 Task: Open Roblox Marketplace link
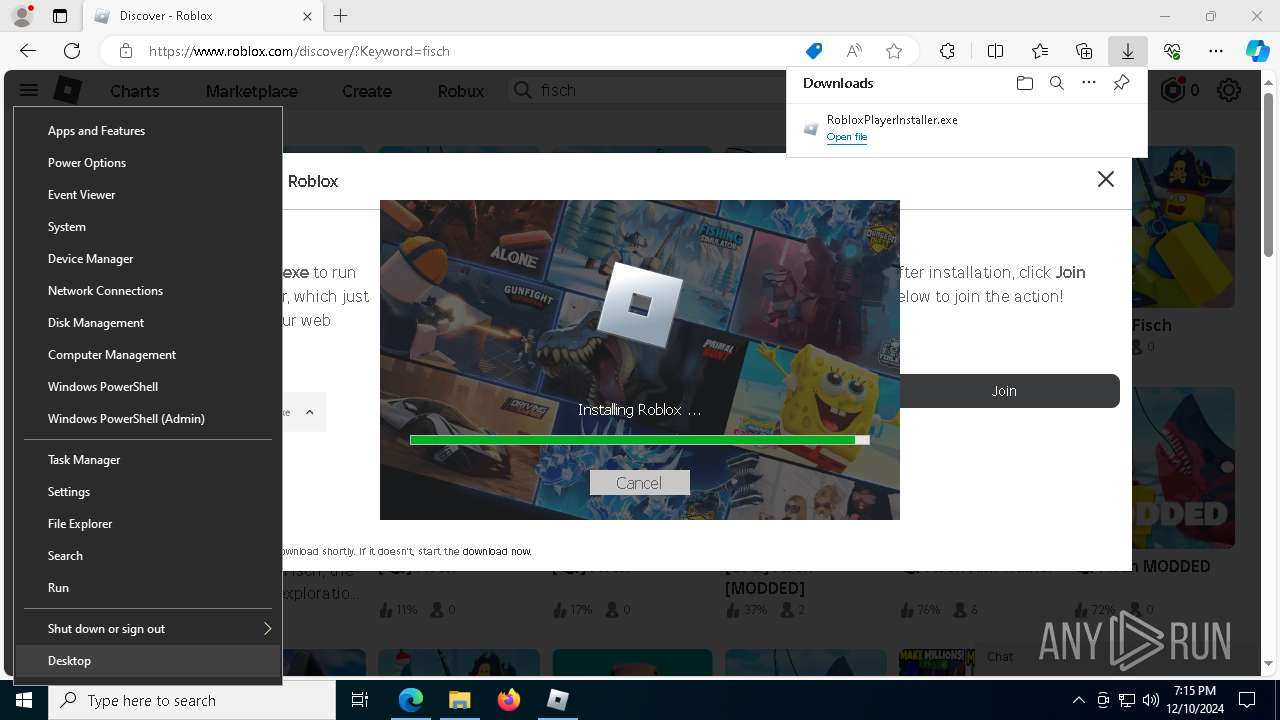(251, 91)
